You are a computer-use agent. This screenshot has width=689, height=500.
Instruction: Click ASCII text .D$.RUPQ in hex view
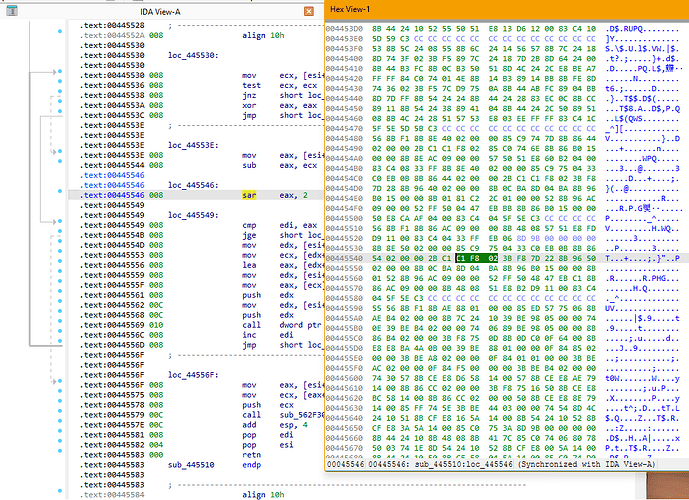(x=624, y=29)
